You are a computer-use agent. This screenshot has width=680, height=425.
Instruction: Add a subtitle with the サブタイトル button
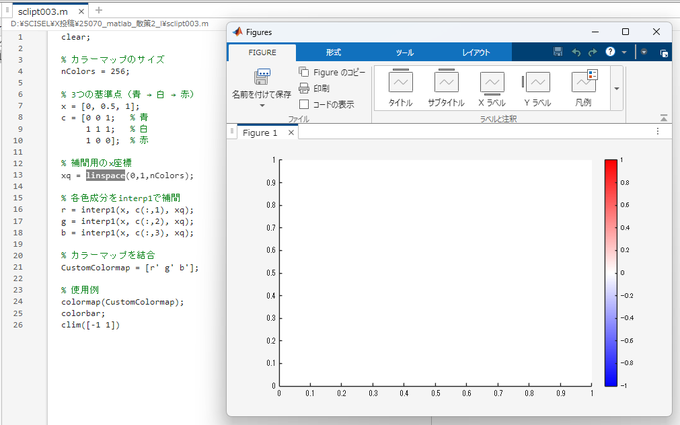pyautogui.click(x=446, y=88)
